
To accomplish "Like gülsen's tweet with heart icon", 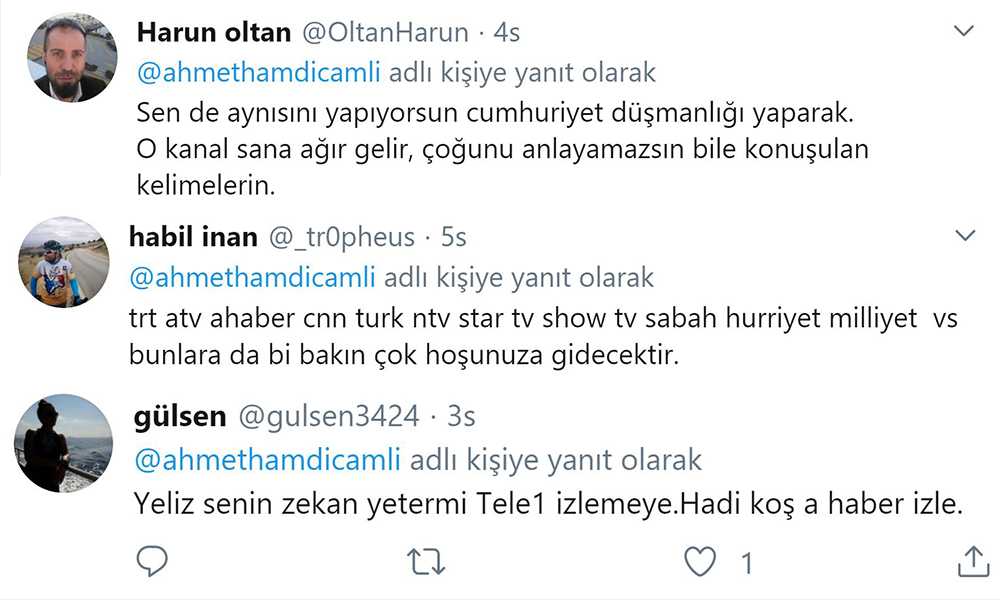I will 701,562.
